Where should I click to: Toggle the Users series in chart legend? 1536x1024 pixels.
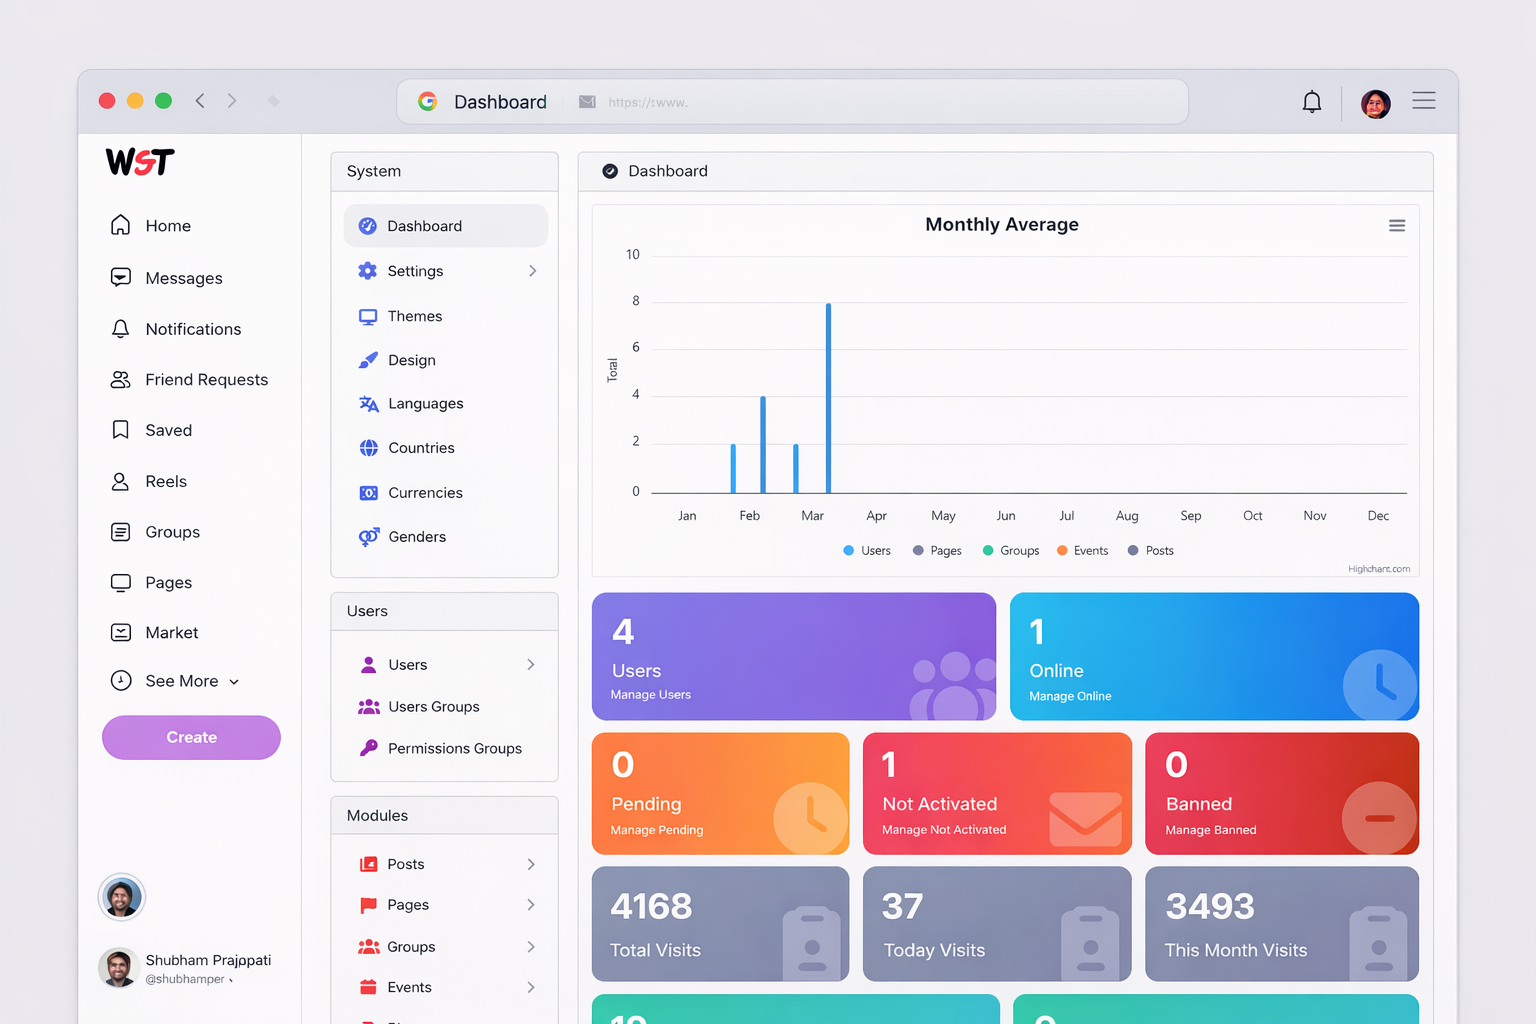866,550
